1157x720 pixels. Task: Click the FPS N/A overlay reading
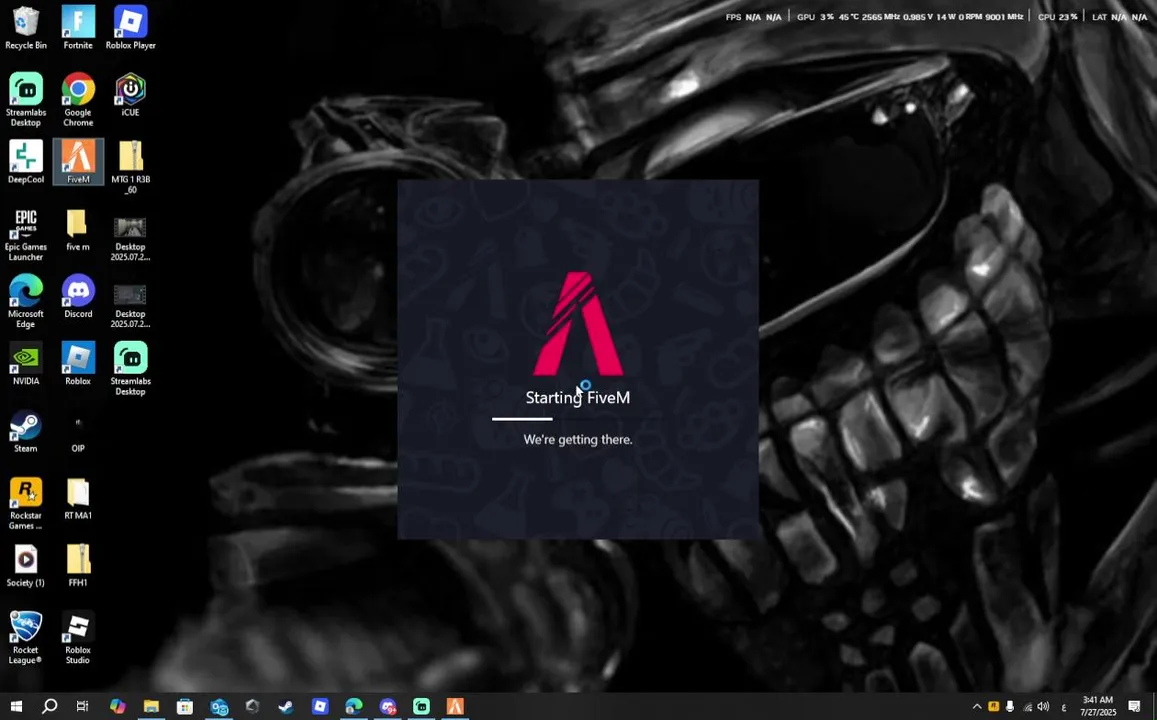point(753,17)
